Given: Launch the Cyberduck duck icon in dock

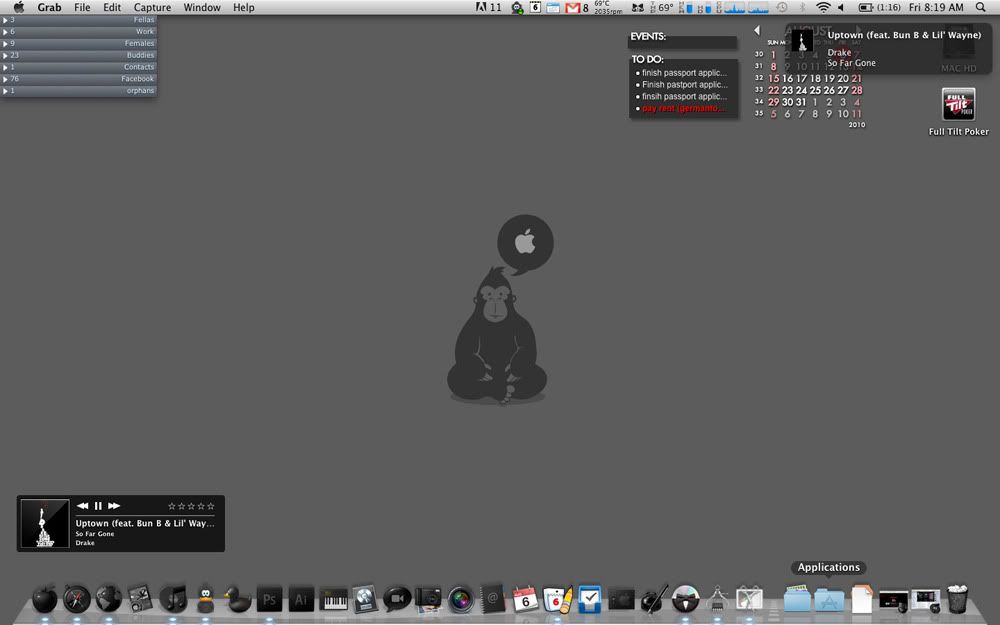Looking at the screenshot, I should (238, 599).
